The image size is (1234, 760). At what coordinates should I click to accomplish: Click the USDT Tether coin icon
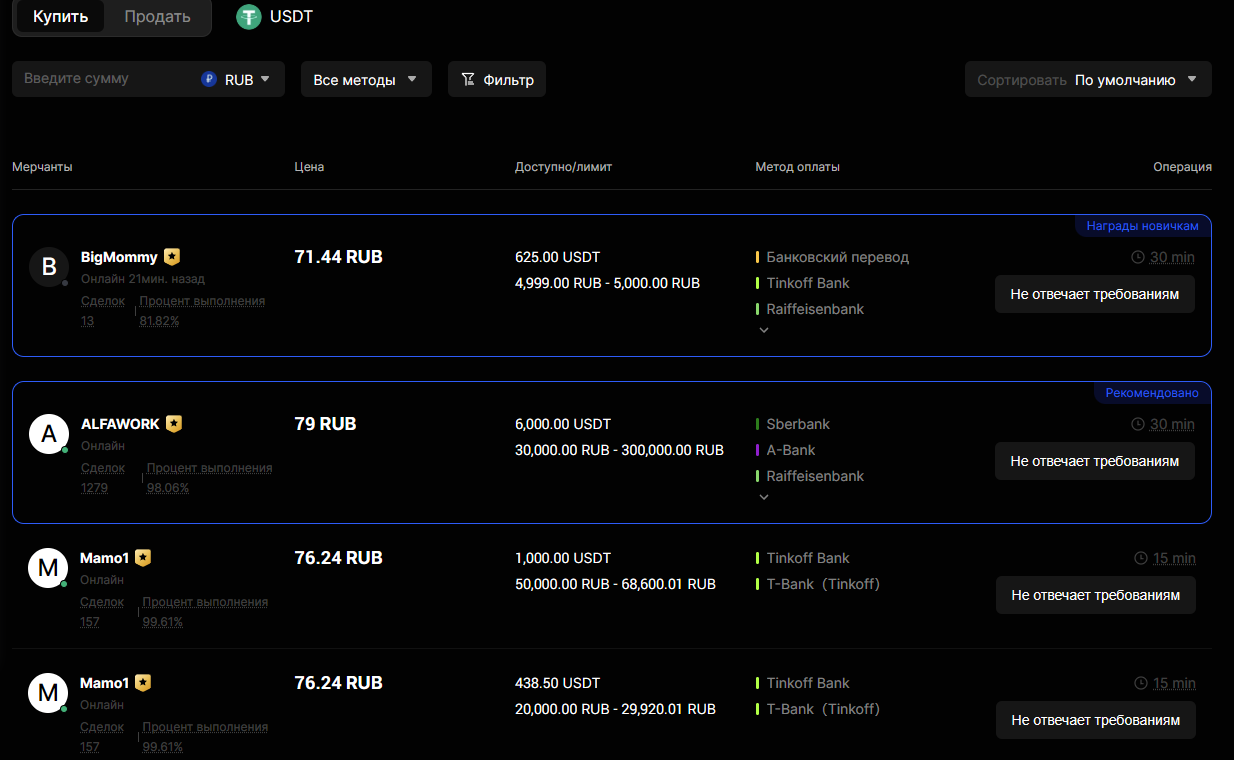click(248, 17)
